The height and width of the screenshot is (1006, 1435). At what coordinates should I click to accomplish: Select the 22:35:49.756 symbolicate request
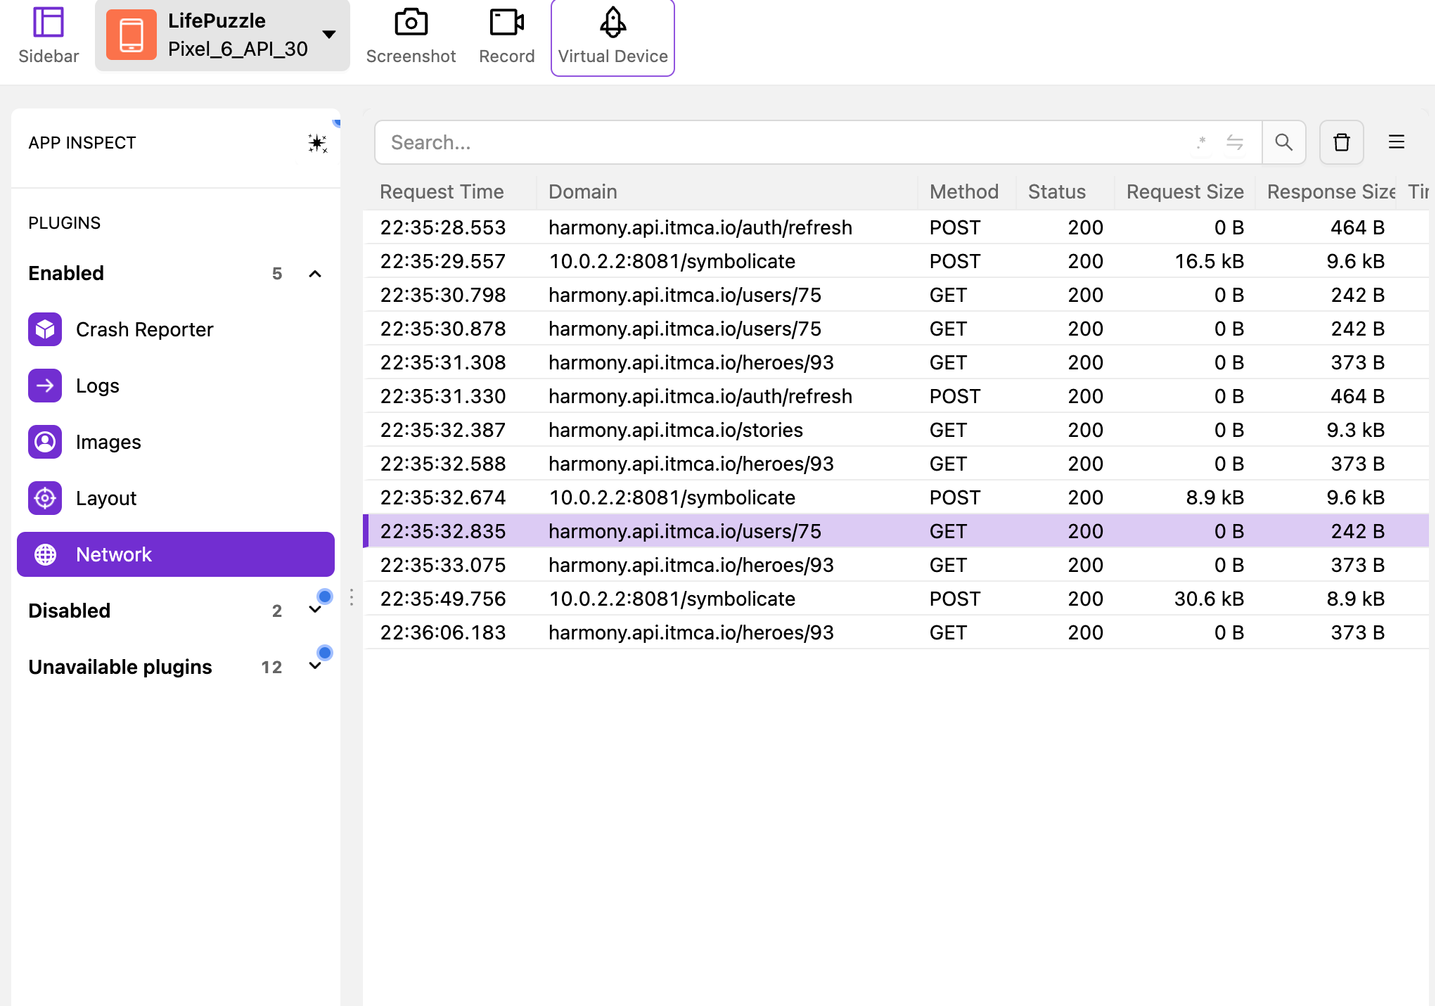[x=896, y=599]
